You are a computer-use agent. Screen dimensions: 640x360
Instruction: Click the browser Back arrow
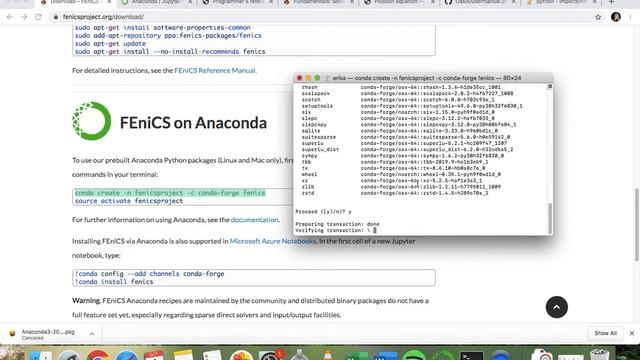point(10,17)
